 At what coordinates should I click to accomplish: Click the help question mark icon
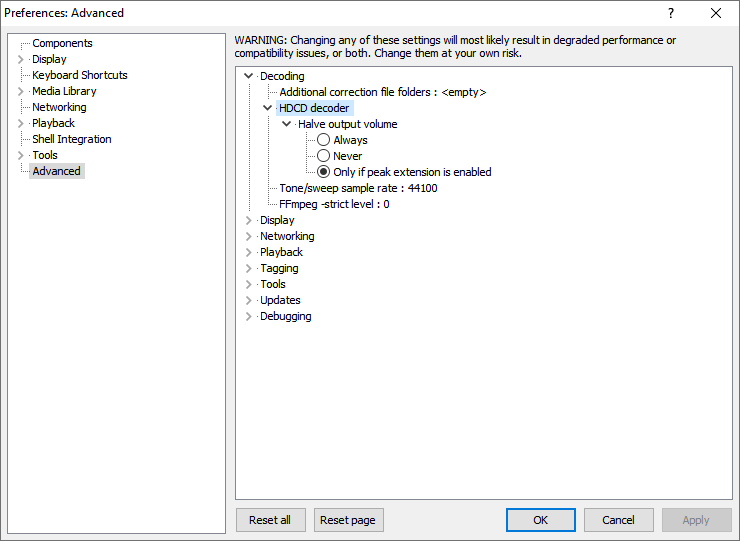pyautogui.click(x=671, y=13)
